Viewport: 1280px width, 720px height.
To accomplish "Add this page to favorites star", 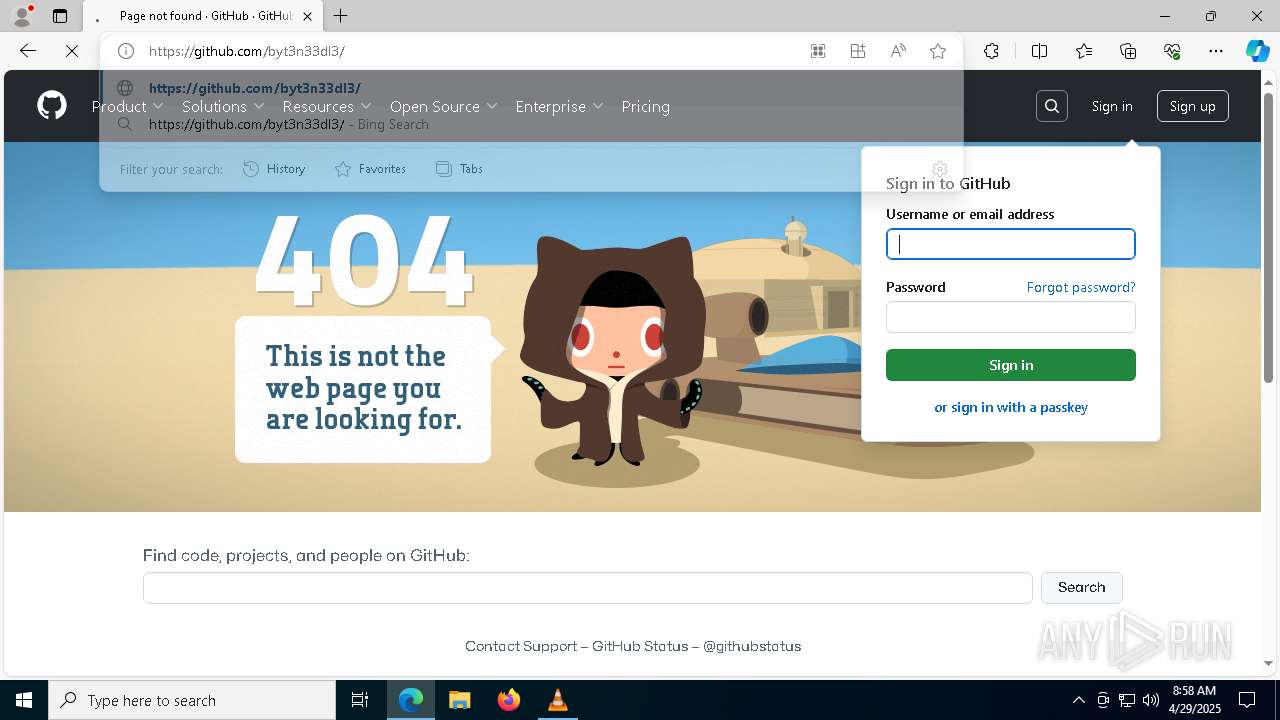I will [938, 51].
